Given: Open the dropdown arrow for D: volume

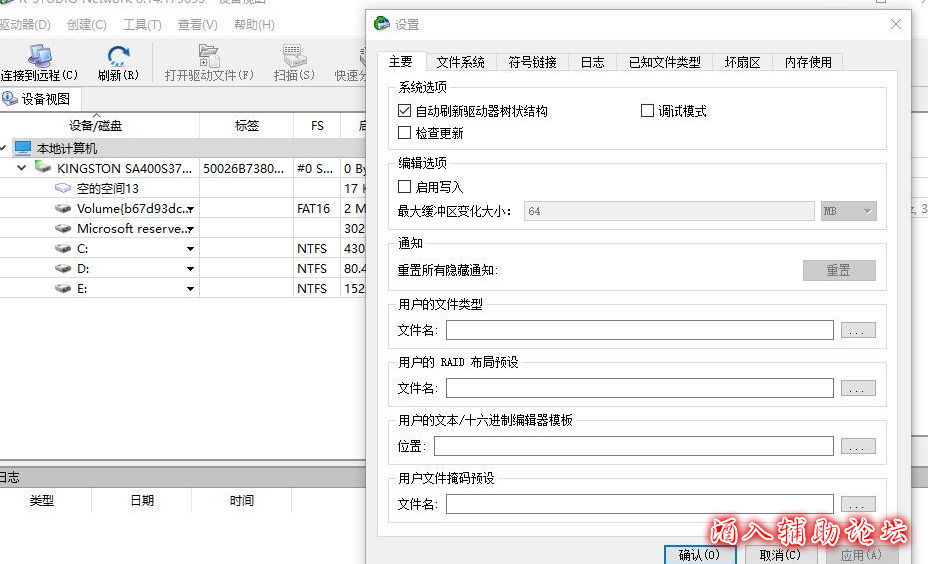Looking at the screenshot, I should point(190,269).
